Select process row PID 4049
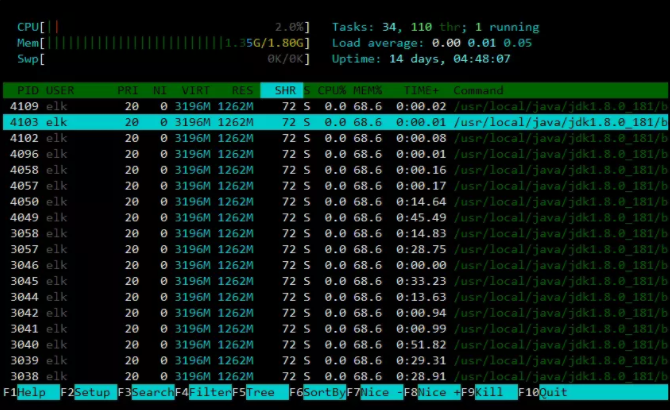 click(335, 217)
